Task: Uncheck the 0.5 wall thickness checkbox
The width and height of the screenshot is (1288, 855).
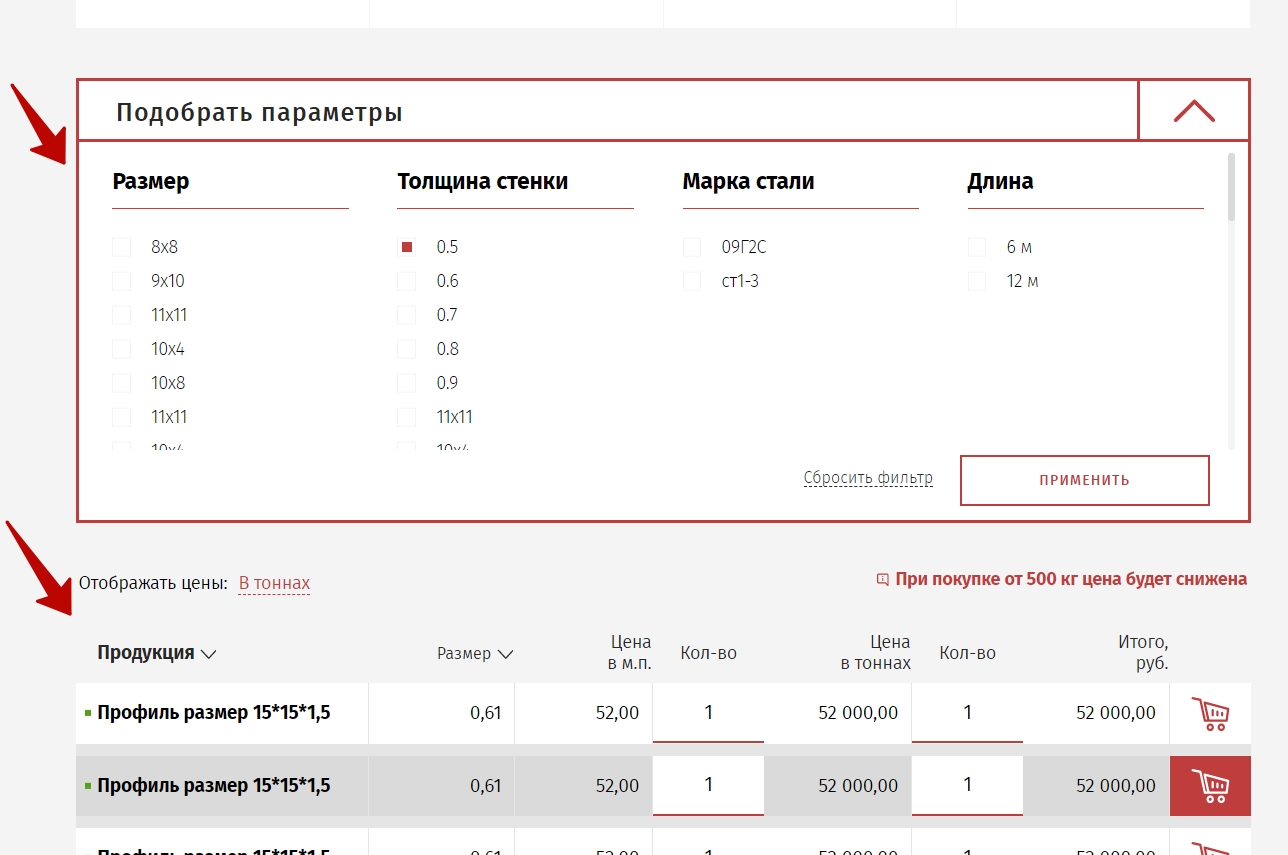Action: coord(407,247)
